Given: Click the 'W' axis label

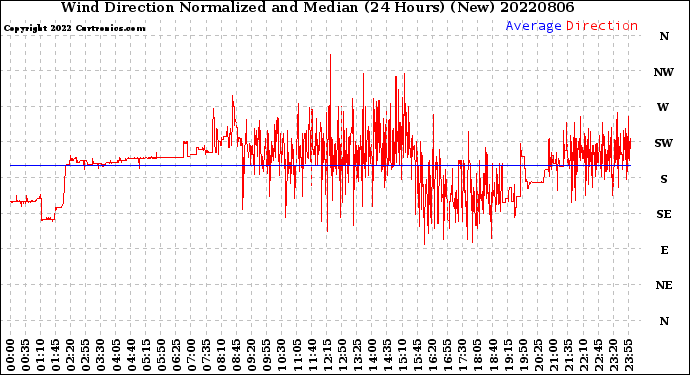Looking at the screenshot, I should (x=663, y=107).
